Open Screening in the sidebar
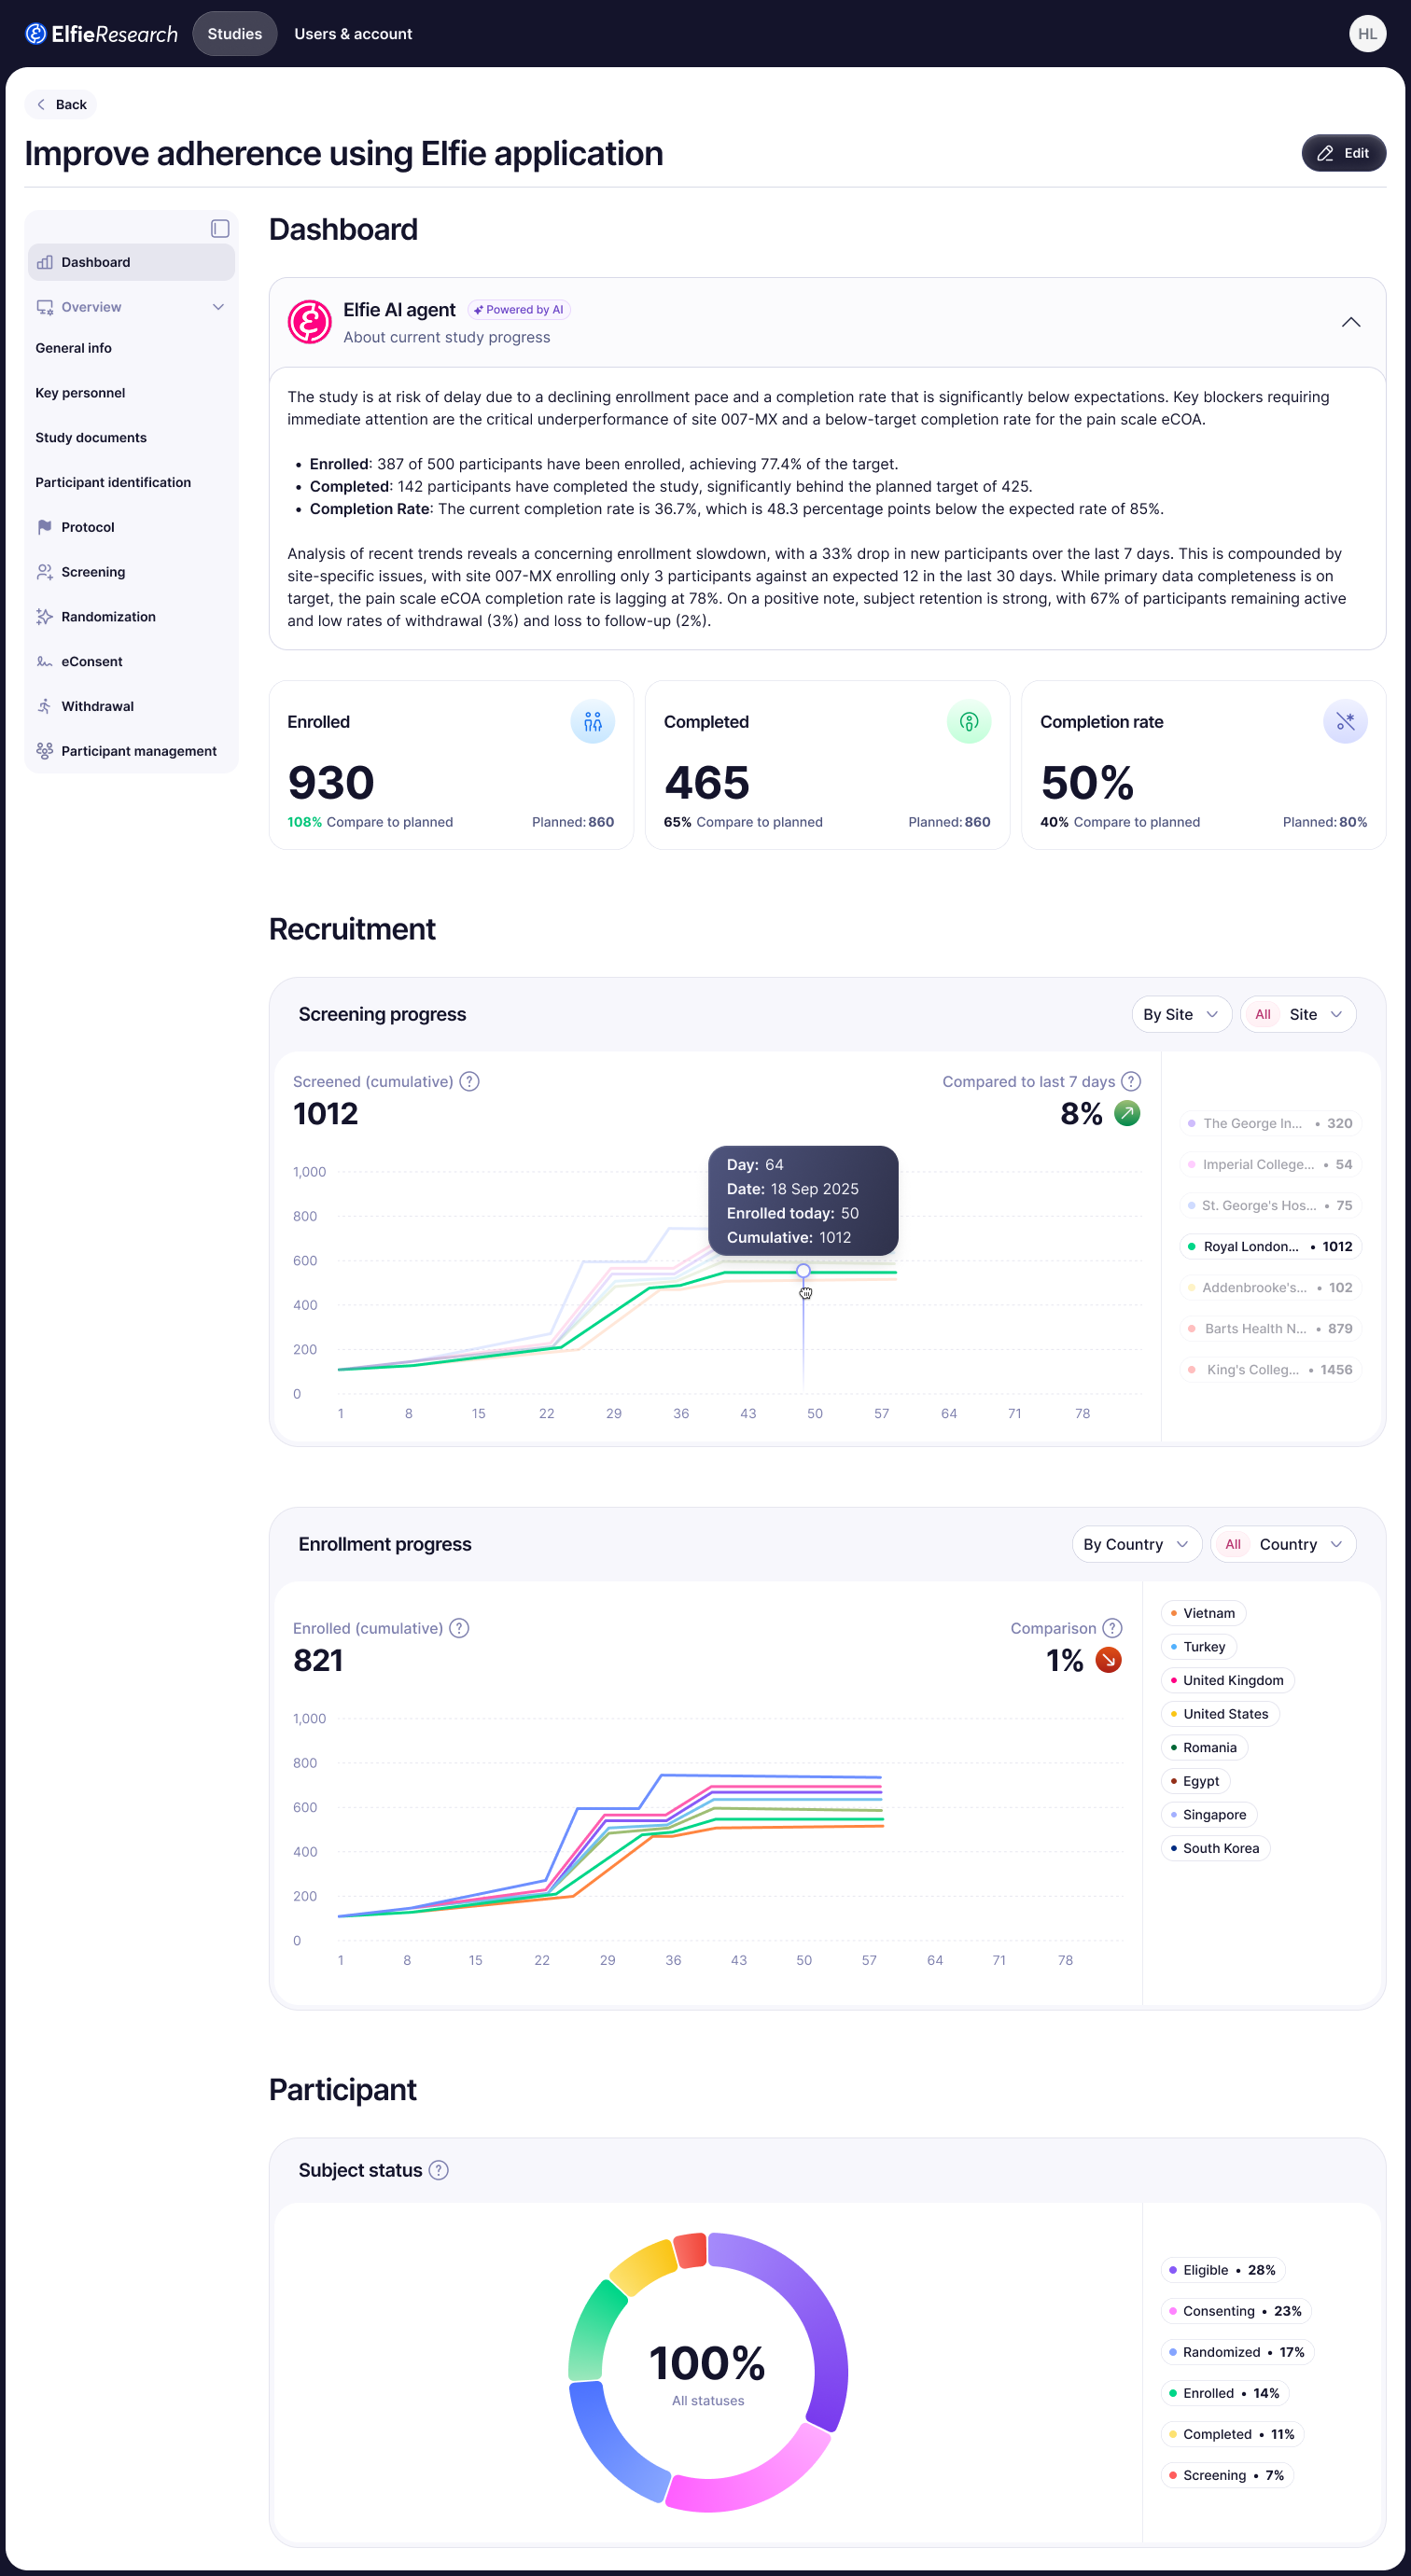Viewport: 1411px width, 2576px height. [x=131, y=572]
